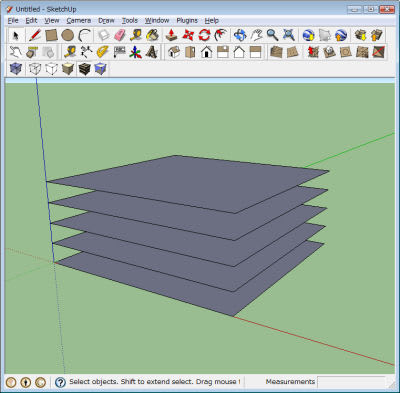This screenshot has width=400, height=393.
Task: Choose the 3D Text tool
Action: tap(152, 52)
